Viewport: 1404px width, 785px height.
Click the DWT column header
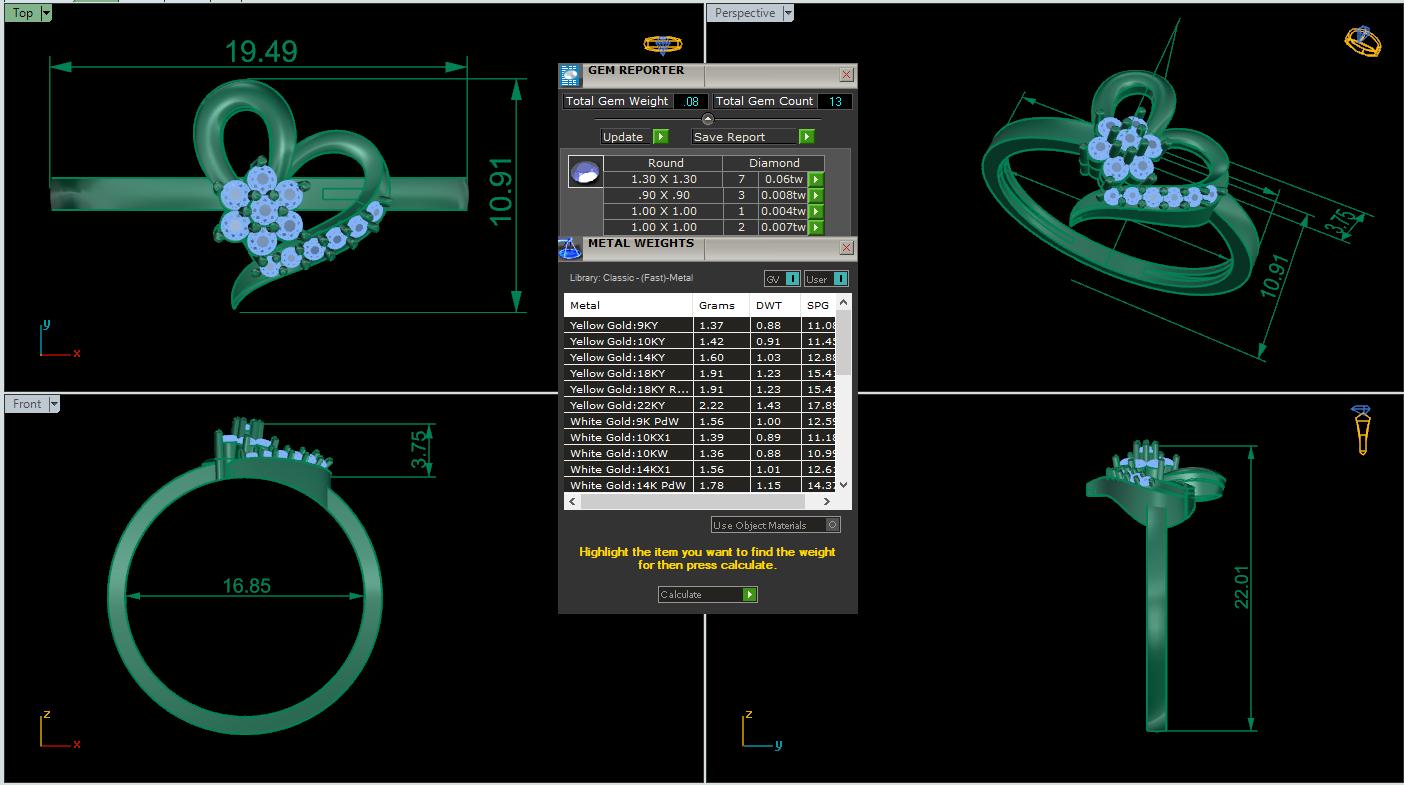tap(775, 305)
